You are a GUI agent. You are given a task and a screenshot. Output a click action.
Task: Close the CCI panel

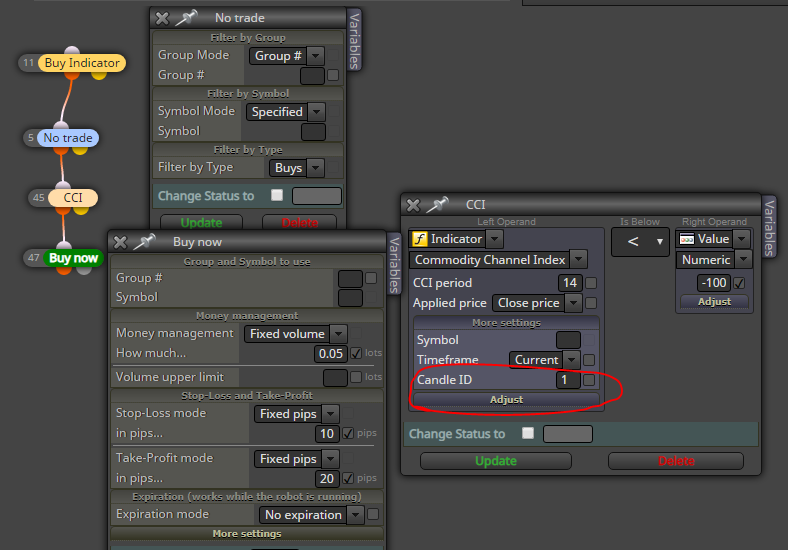(x=413, y=205)
